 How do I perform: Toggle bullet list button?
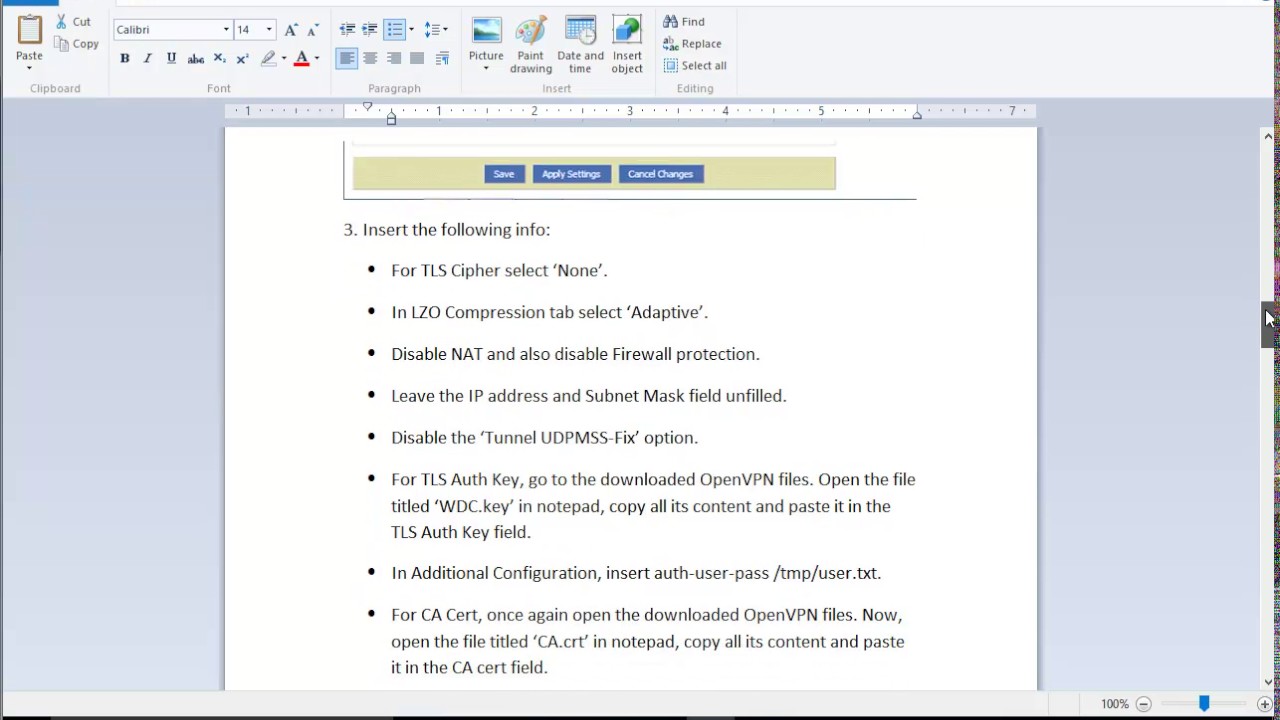coord(395,30)
